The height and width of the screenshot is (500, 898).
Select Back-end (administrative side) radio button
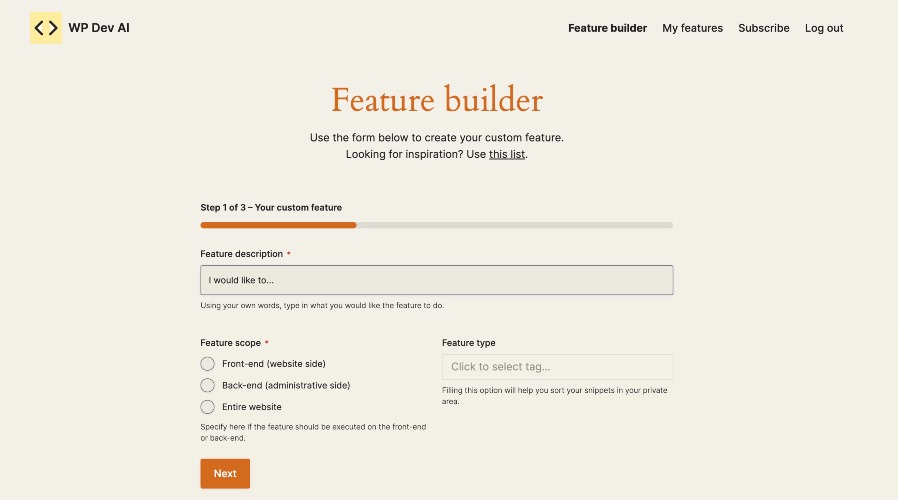[207, 385]
